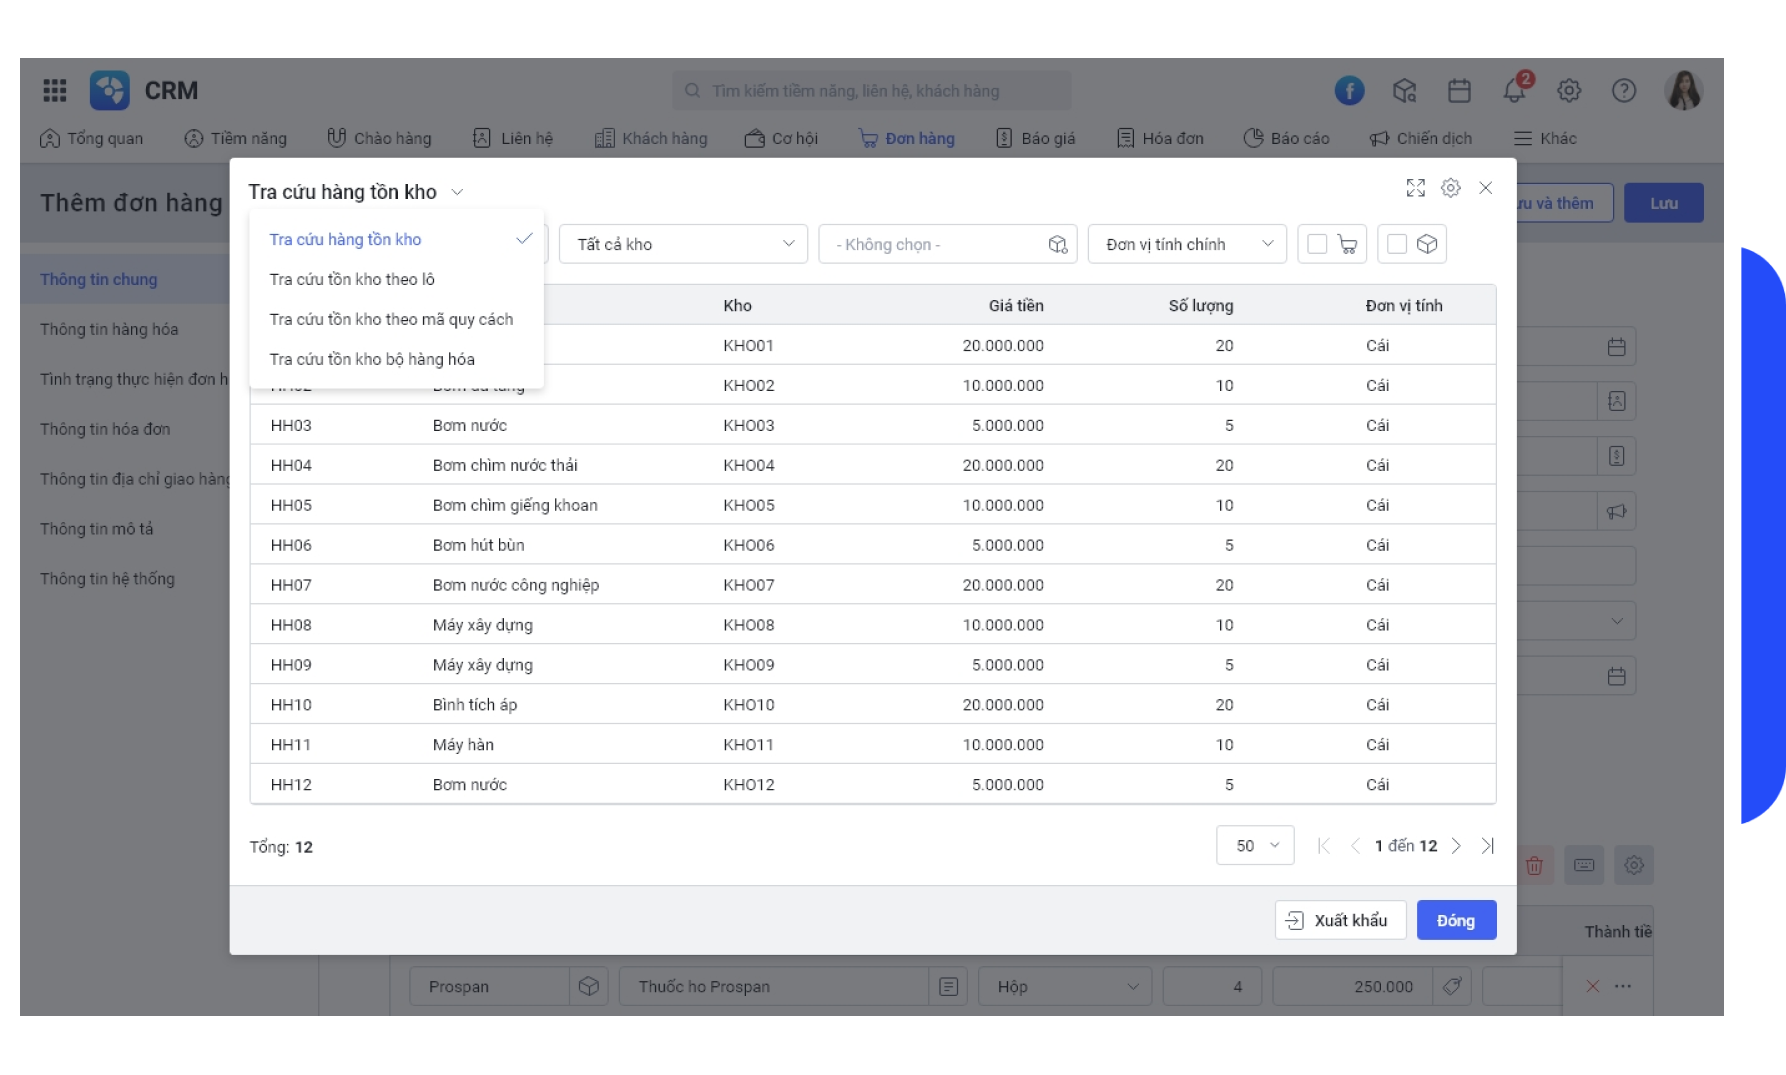Open the apps grid launcher icon

(55, 91)
